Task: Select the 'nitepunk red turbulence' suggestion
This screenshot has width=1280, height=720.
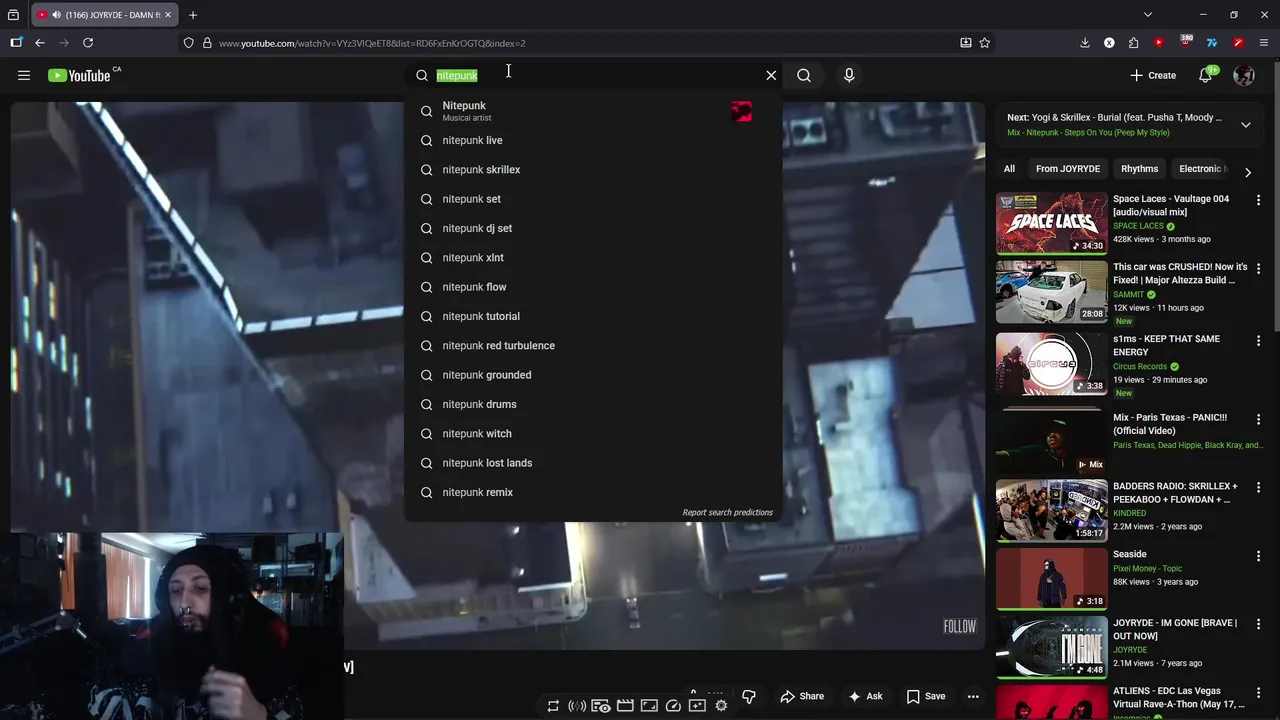Action: (593, 346)
